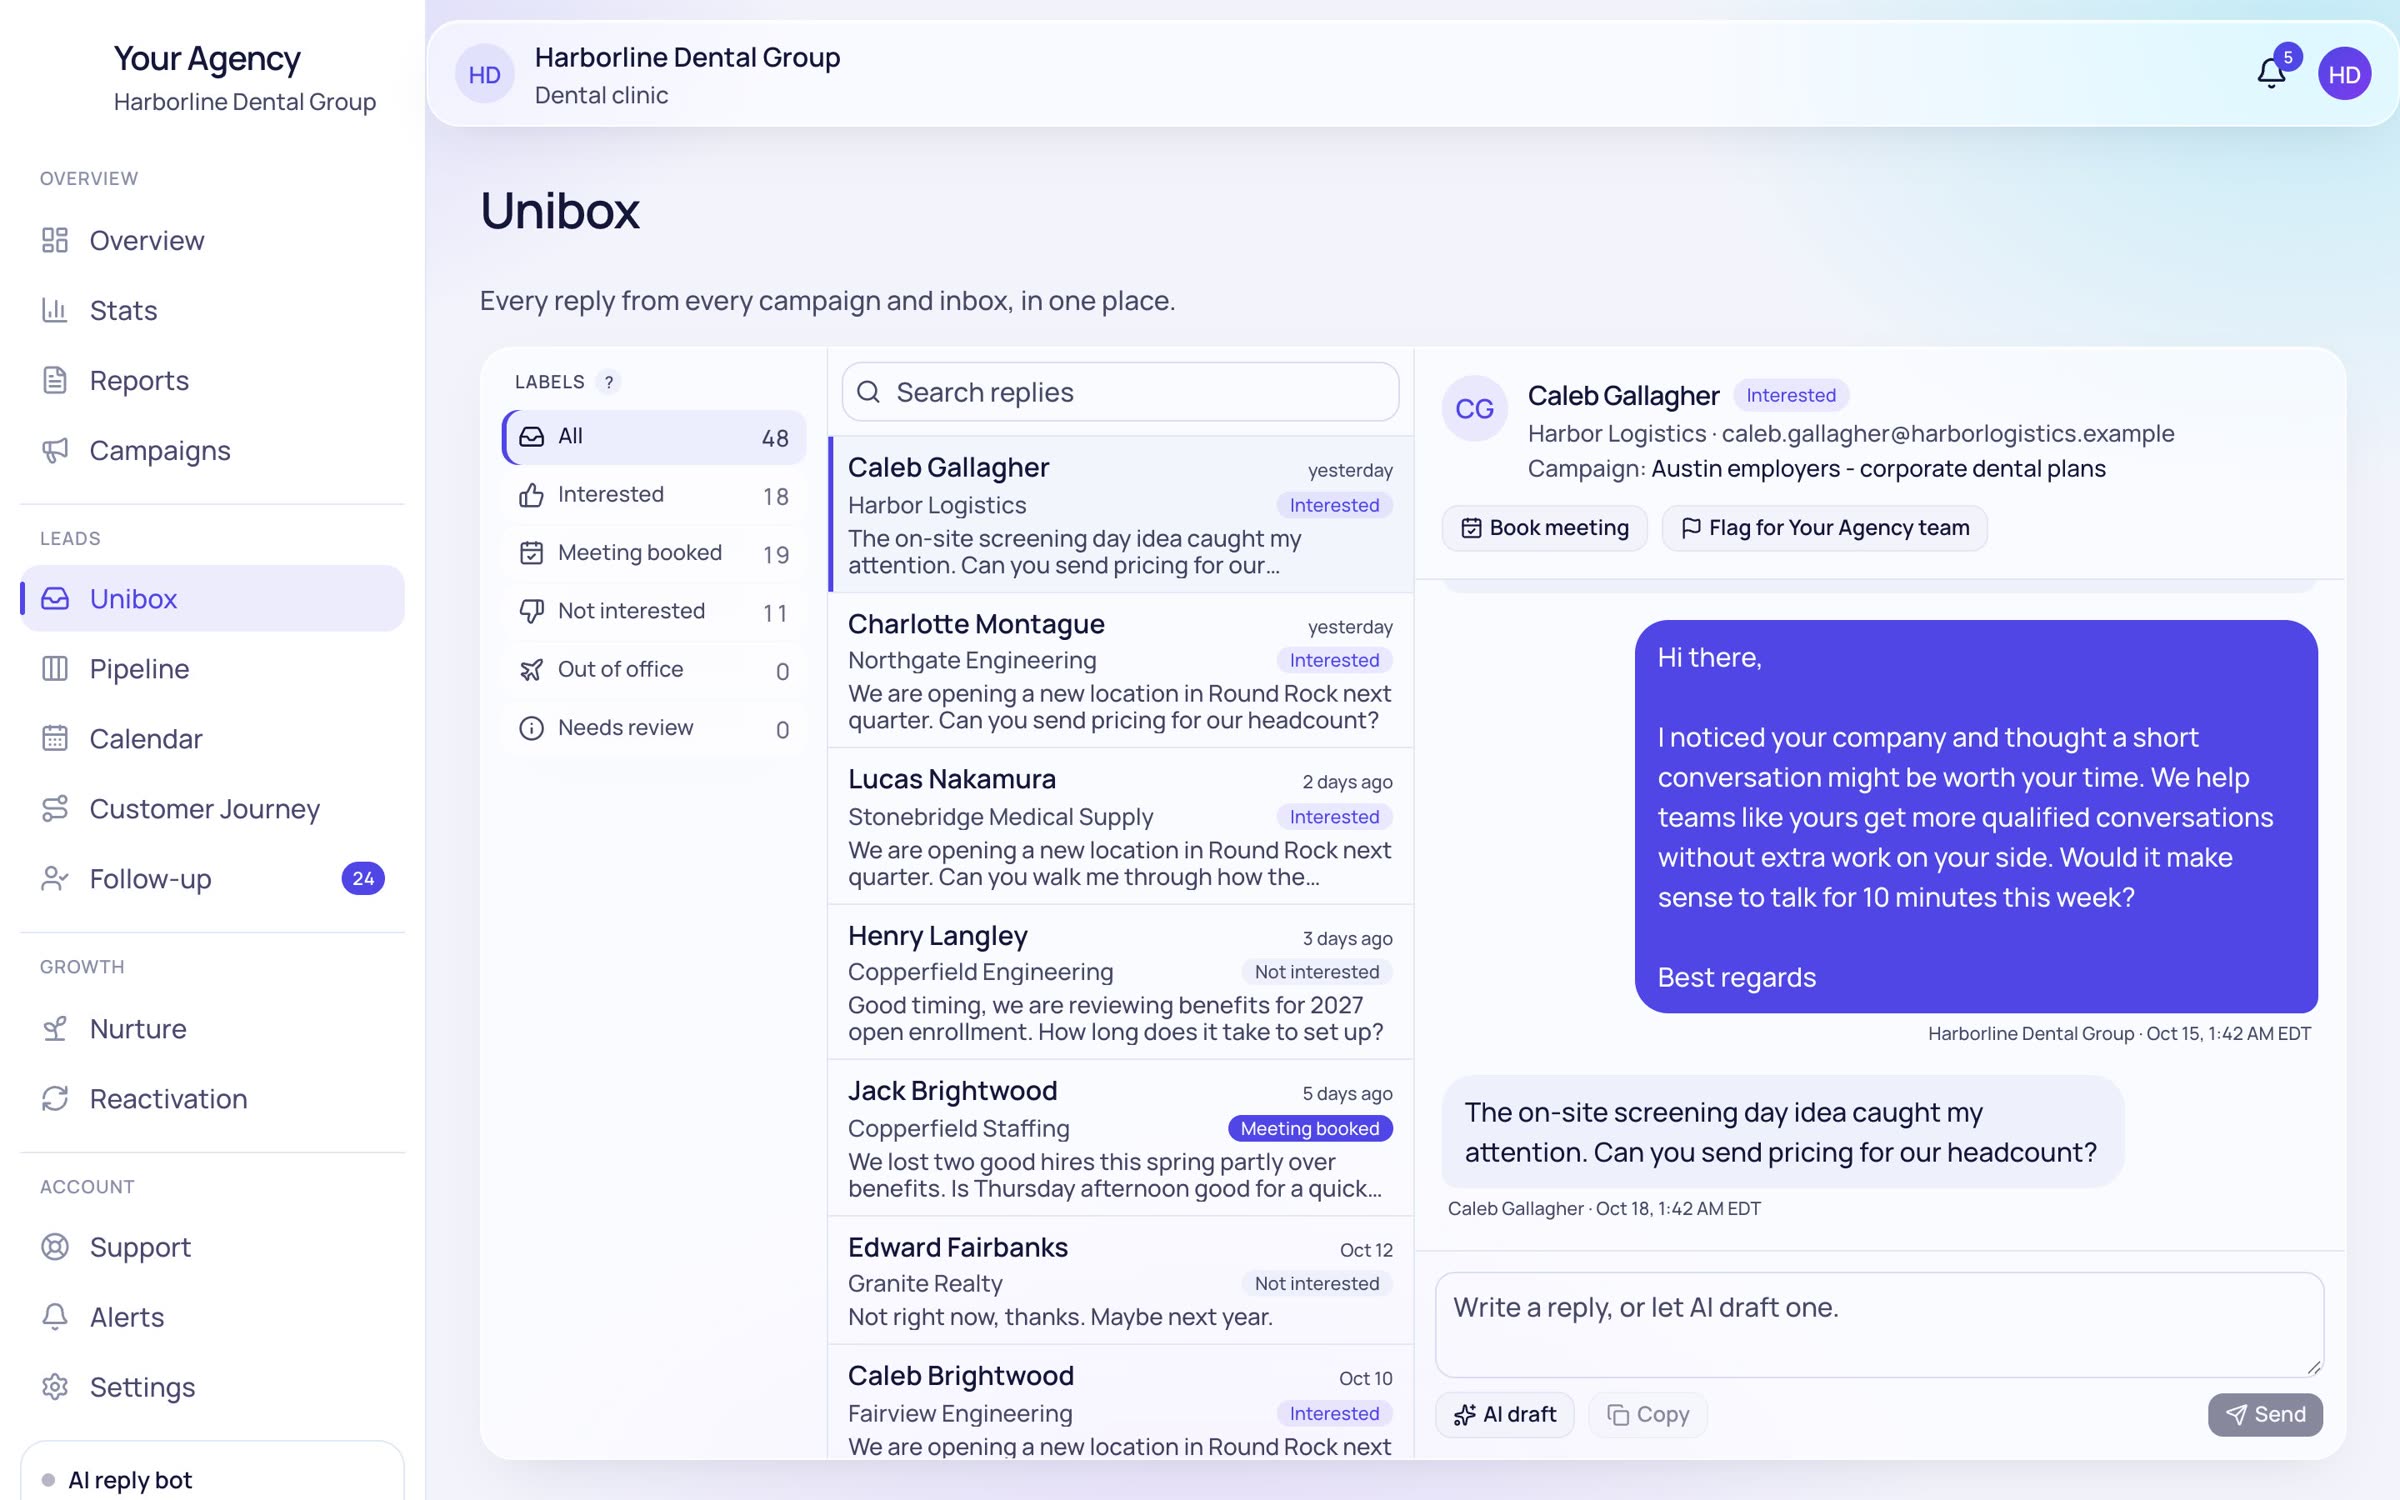Send the reply
The height and width of the screenshot is (1500, 2400).
tap(2265, 1415)
